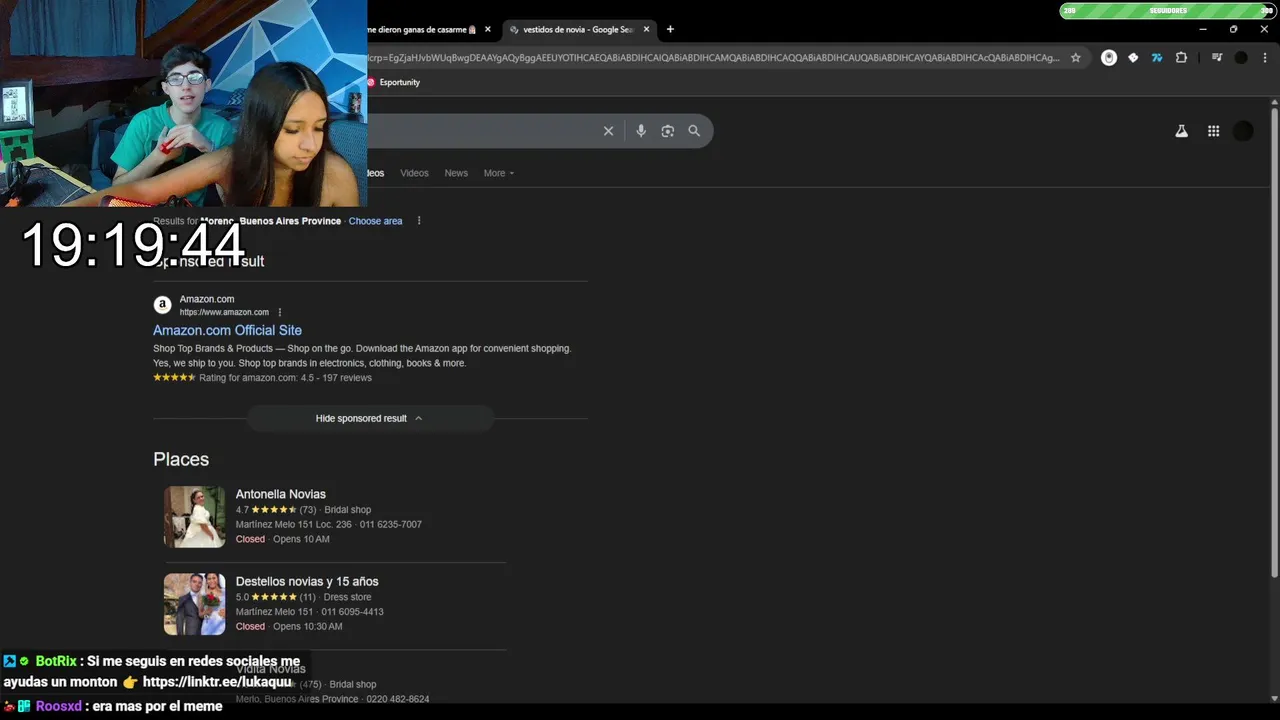
Task: Click the https://www.amazon.com URL text
Action: [224, 312]
